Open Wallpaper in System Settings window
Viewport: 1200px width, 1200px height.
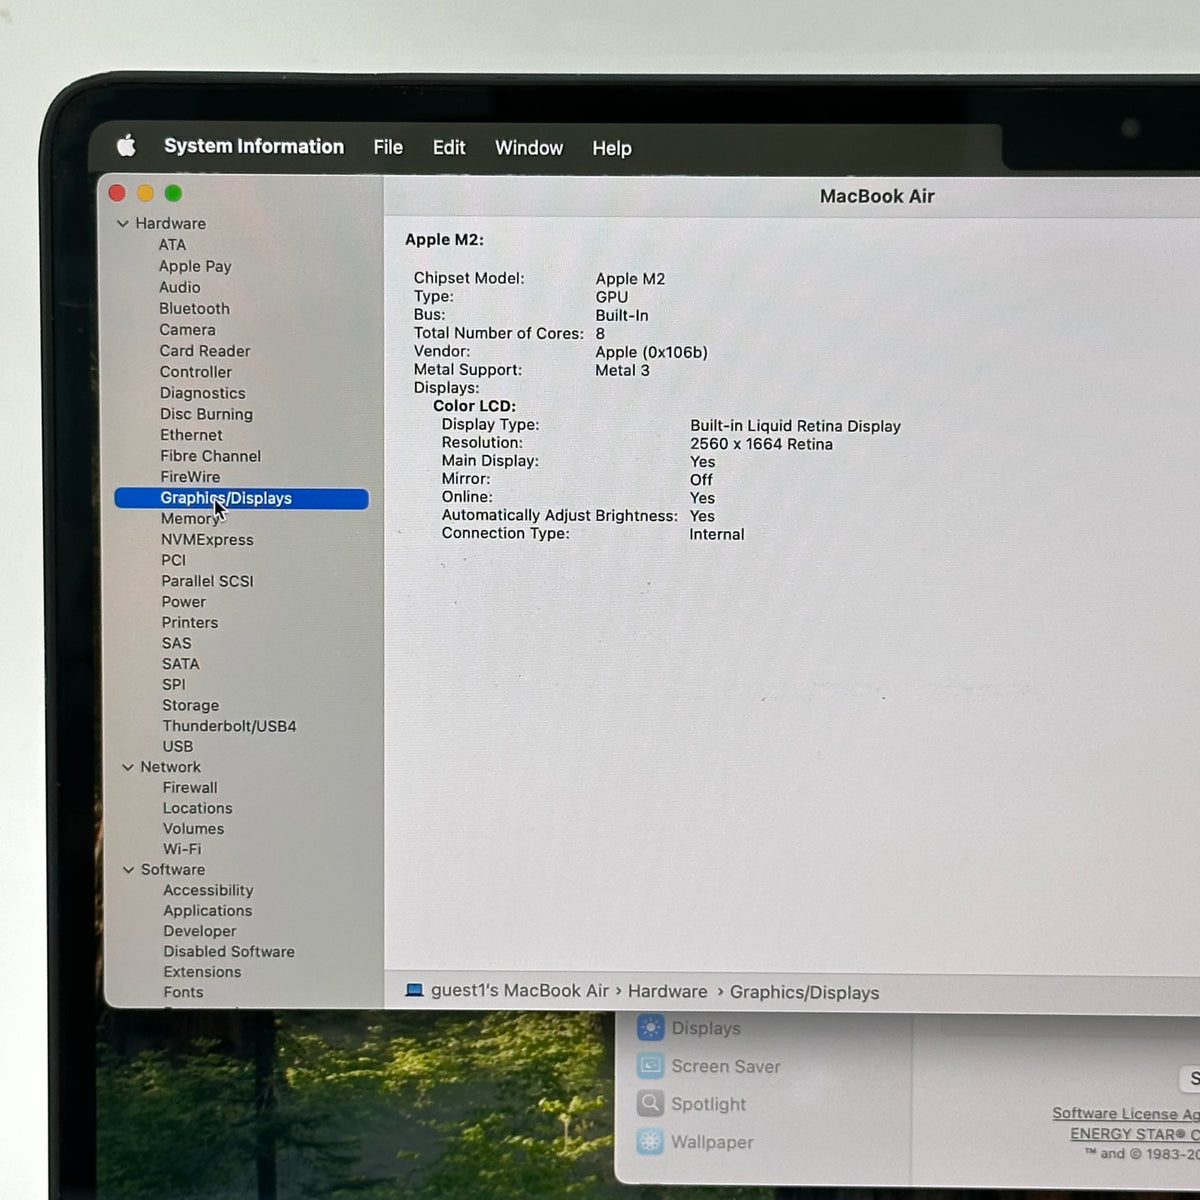[695, 1142]
